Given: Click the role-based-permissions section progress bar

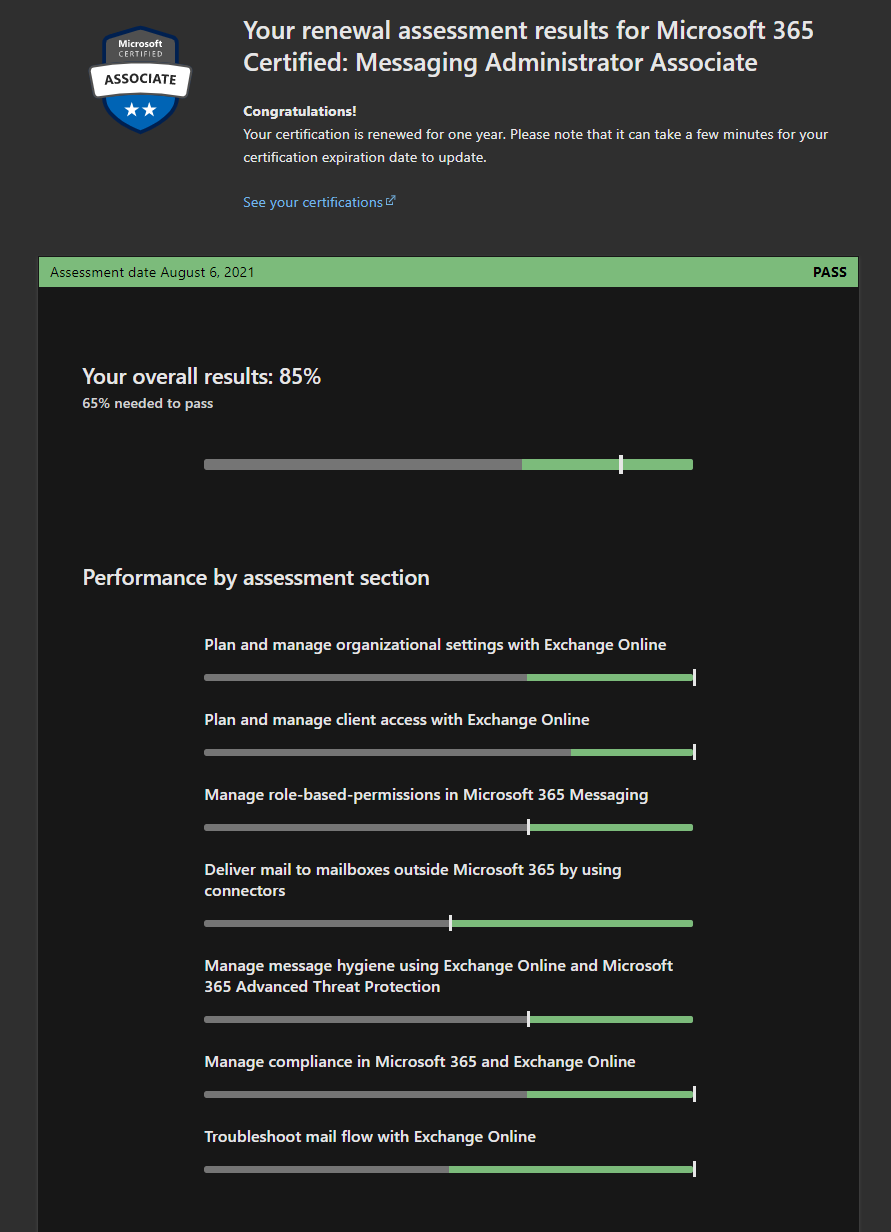Looking at the screenshot, I should tap(448, 827).
